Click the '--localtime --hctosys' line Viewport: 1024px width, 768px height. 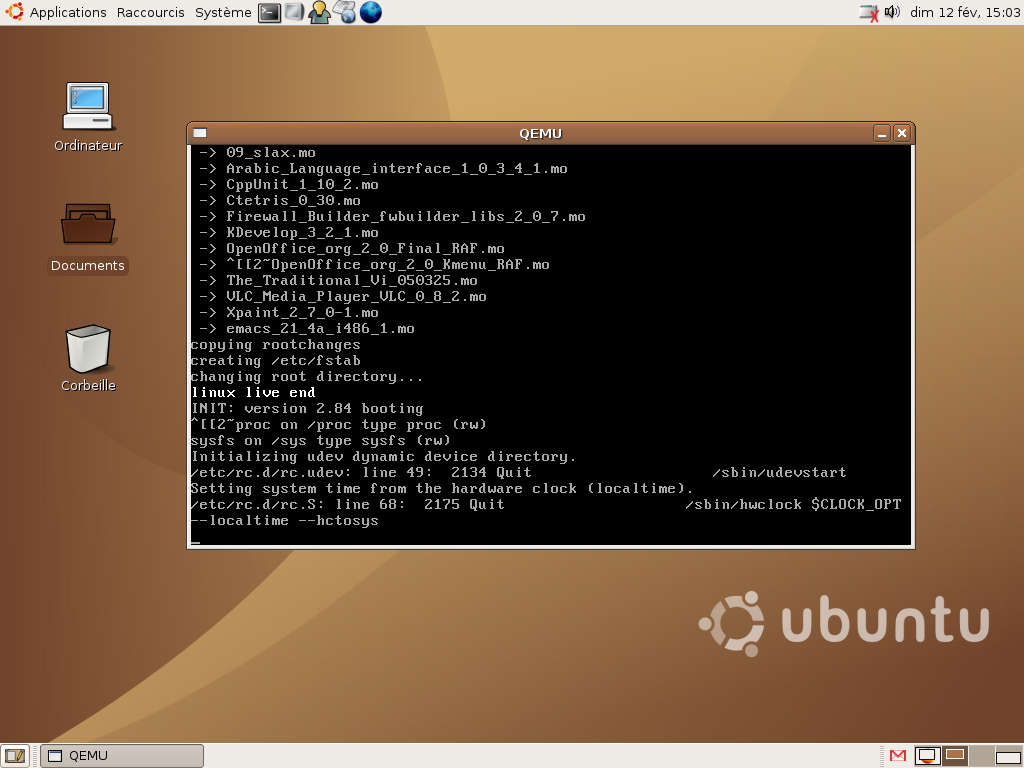[x=285, y=521]
